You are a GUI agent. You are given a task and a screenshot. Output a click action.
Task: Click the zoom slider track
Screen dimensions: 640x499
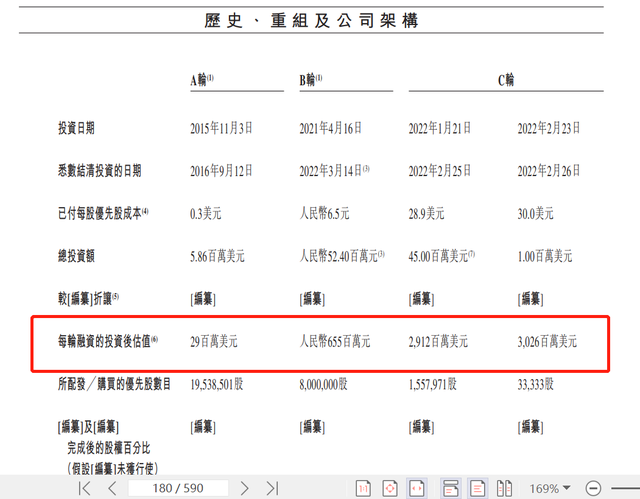pyautogui.click(x=625, y=488)
